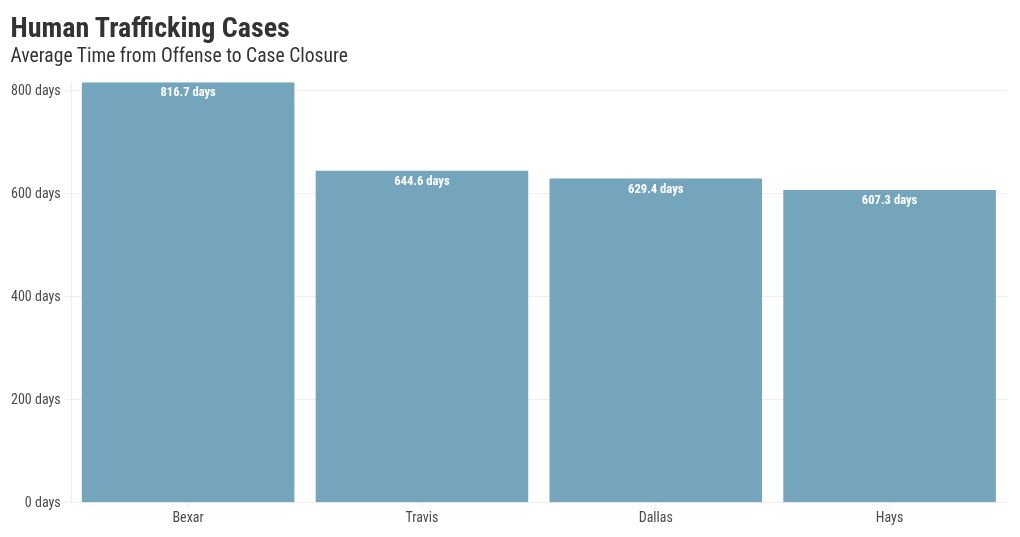Click the Human Trafficking Cases chart title
Screen dimensions: 1020x537
[150, 27]
